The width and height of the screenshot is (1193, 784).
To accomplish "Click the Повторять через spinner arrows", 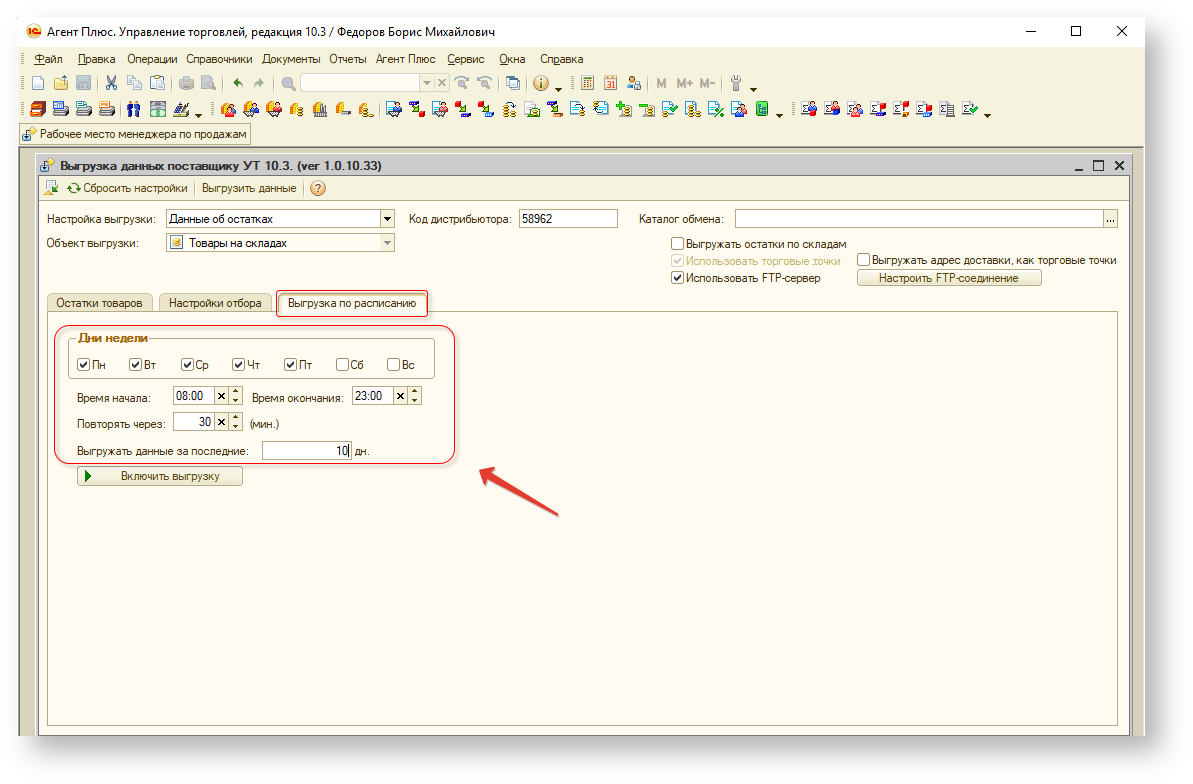I will click(236, 422).
